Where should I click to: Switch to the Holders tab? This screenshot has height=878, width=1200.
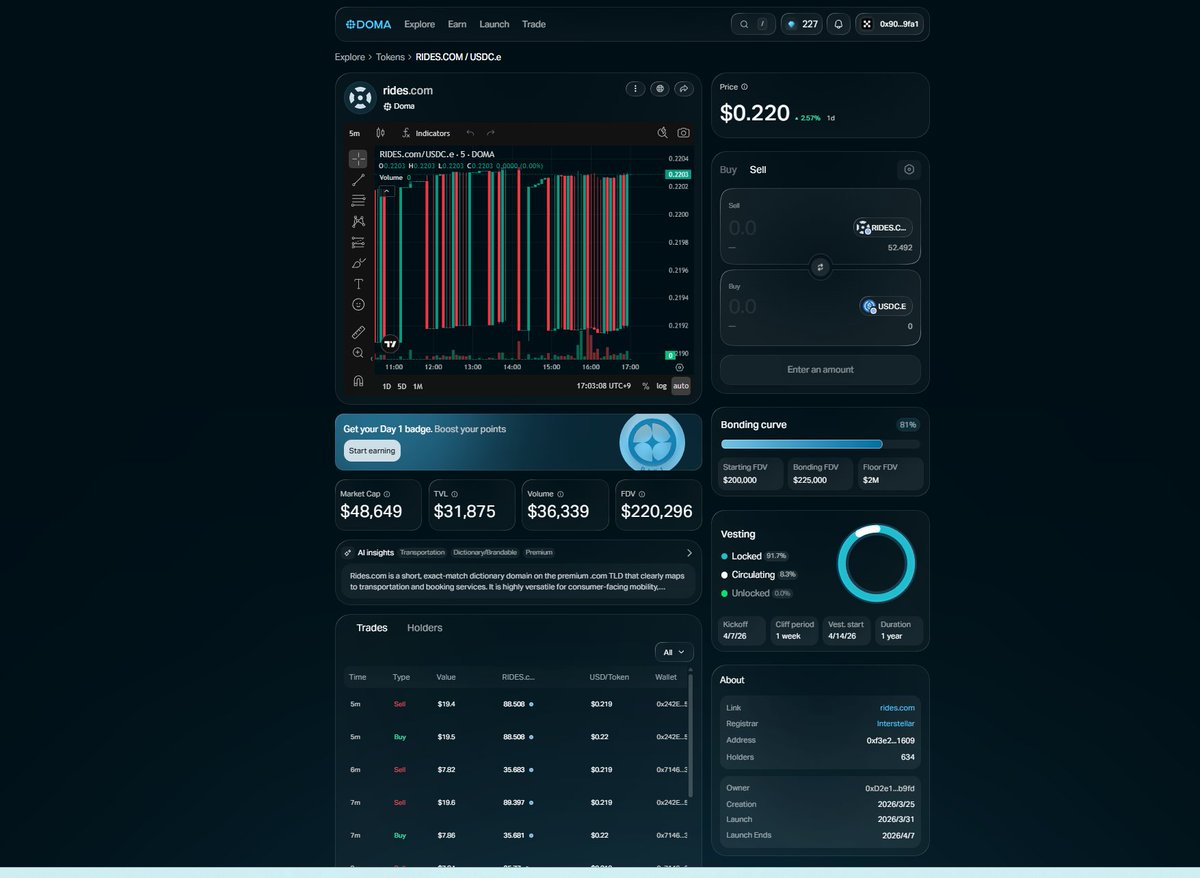pyautogui.click(x=425, y=628)
